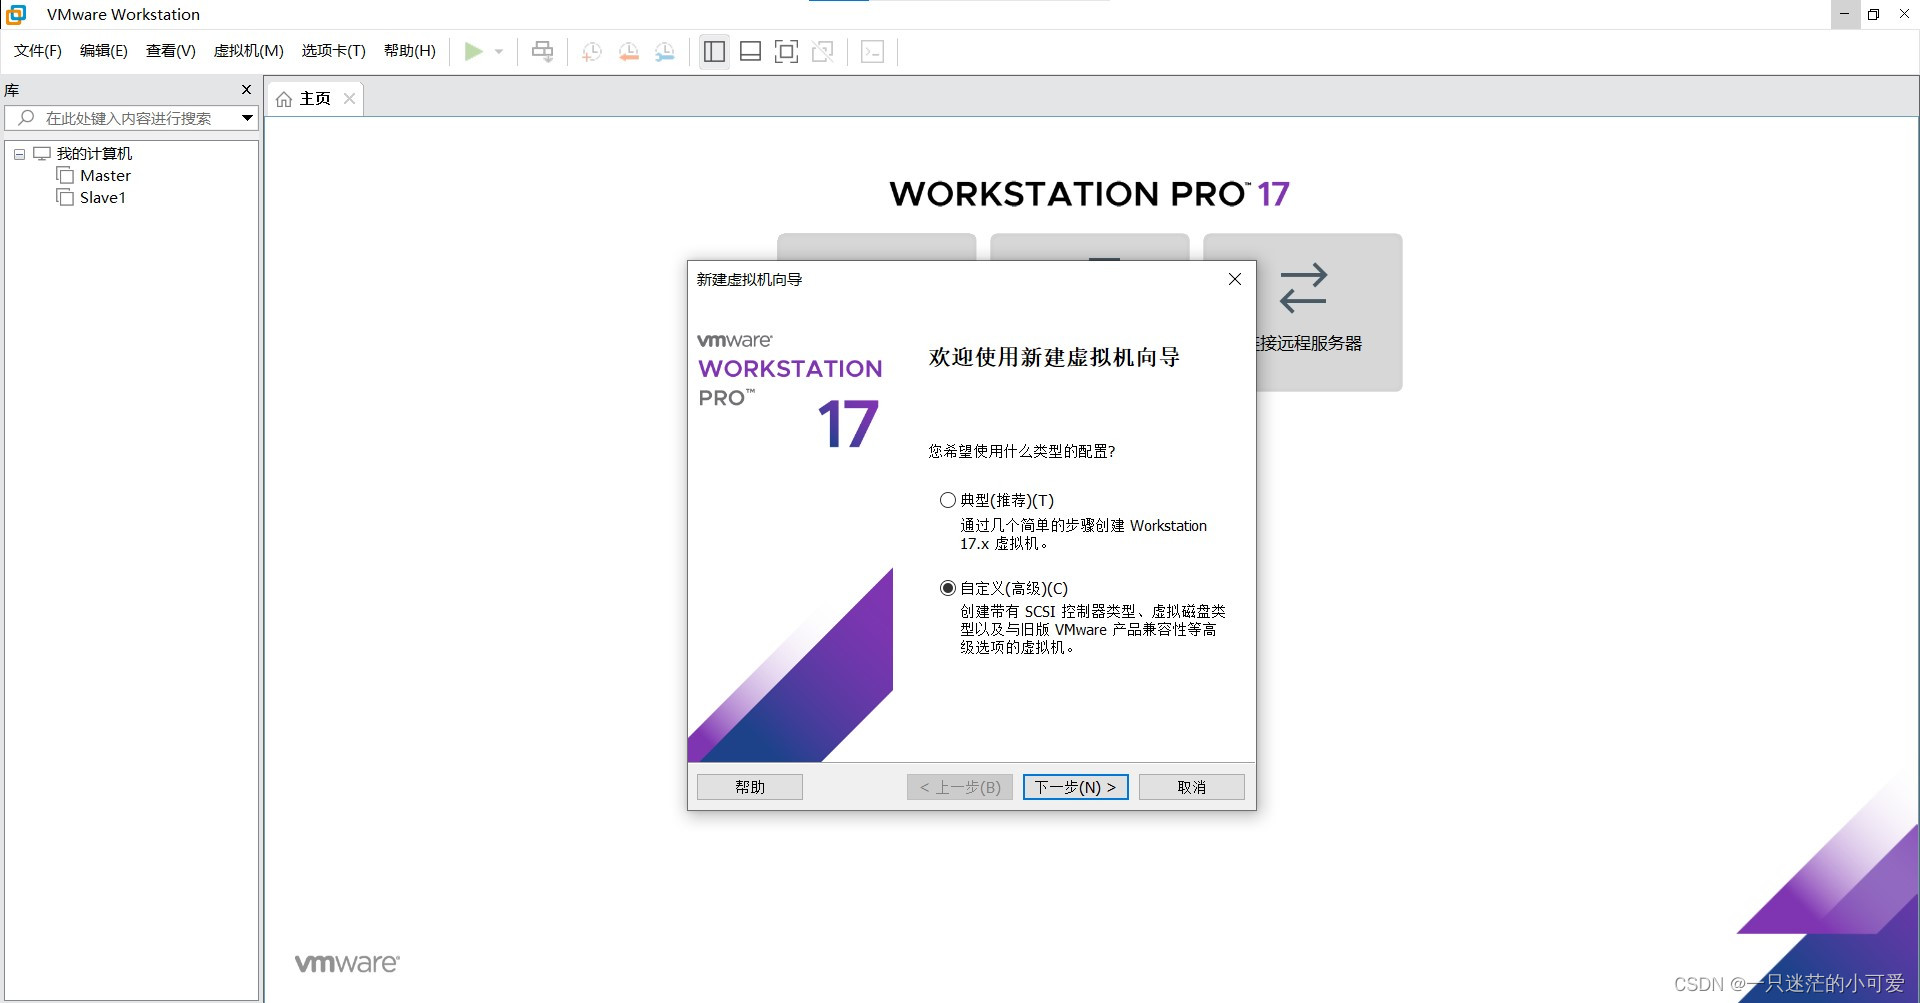Toggle the library sidebar view icon
Viewport: 1920px width, 1003px height.
pyautogui.click(x=714, y=51)
